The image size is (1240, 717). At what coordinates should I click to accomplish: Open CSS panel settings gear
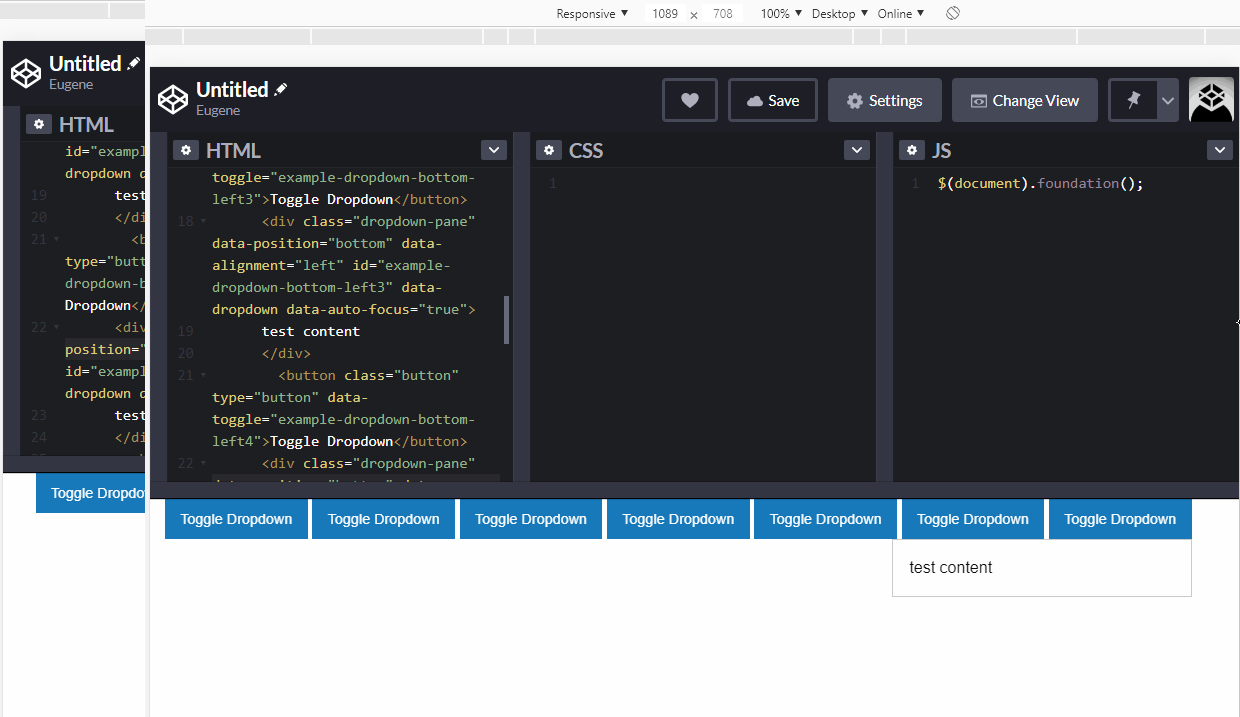click(549, 150)
